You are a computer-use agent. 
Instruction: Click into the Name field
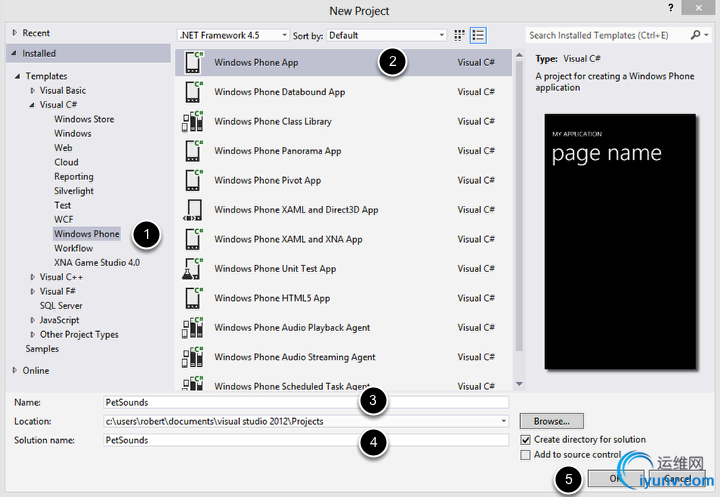306,402
